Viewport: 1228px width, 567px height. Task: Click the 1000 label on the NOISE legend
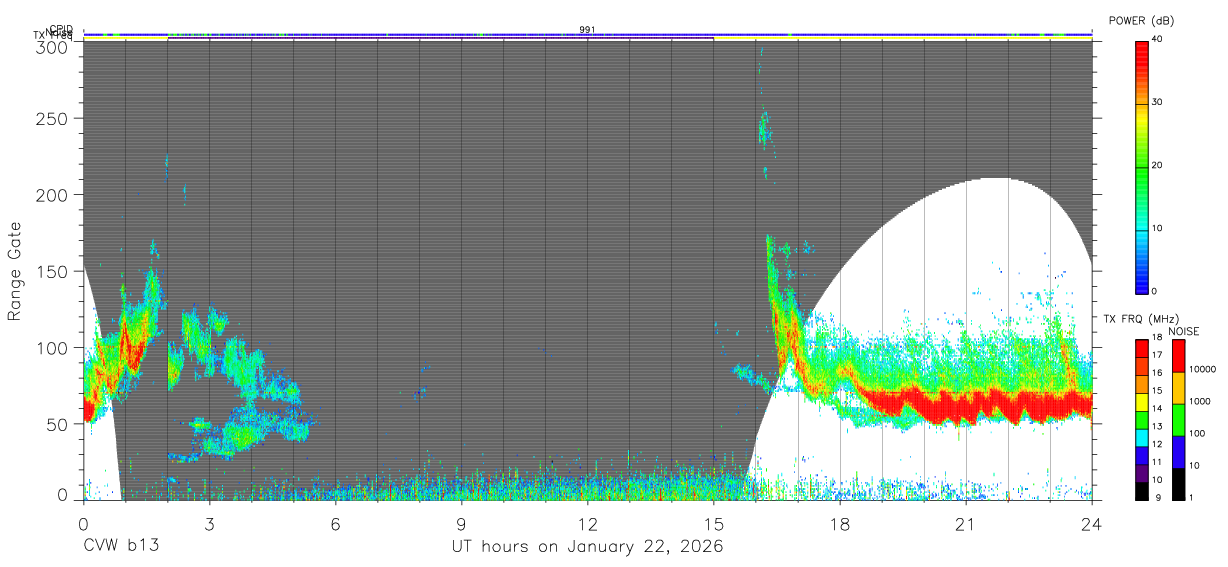click(1201, 401)
